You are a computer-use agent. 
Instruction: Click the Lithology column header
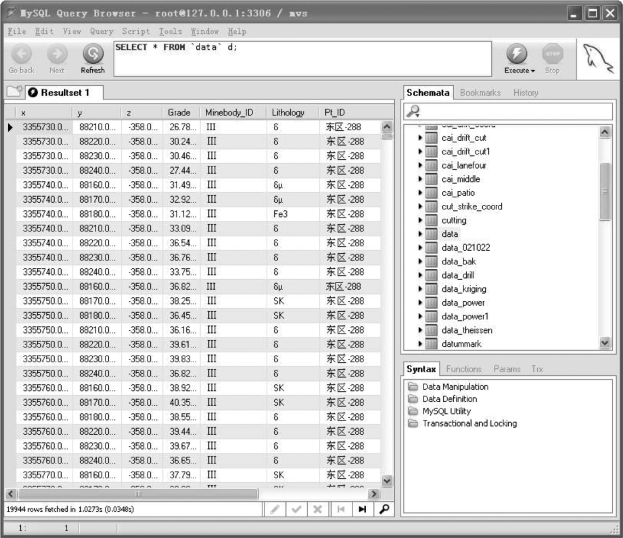pos(288,113)
